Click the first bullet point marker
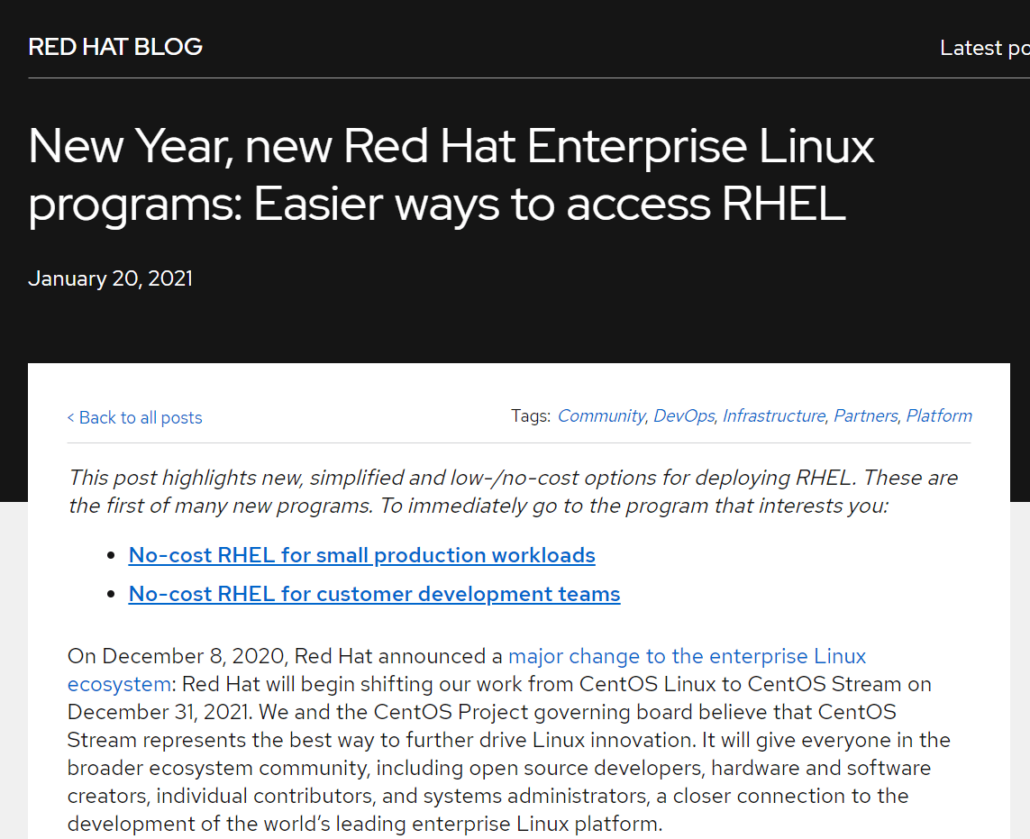Image resolution: width=1030 pixels, height=839 pixels. pos(110,555)
